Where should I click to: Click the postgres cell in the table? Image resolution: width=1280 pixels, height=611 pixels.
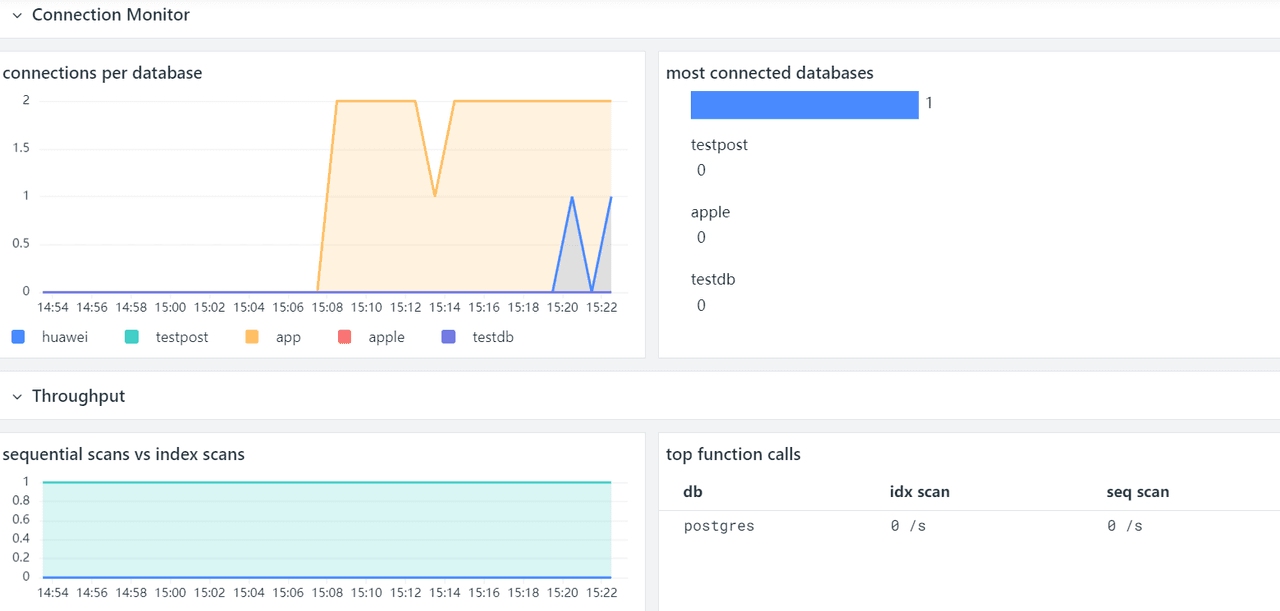[x=718, y=526]
